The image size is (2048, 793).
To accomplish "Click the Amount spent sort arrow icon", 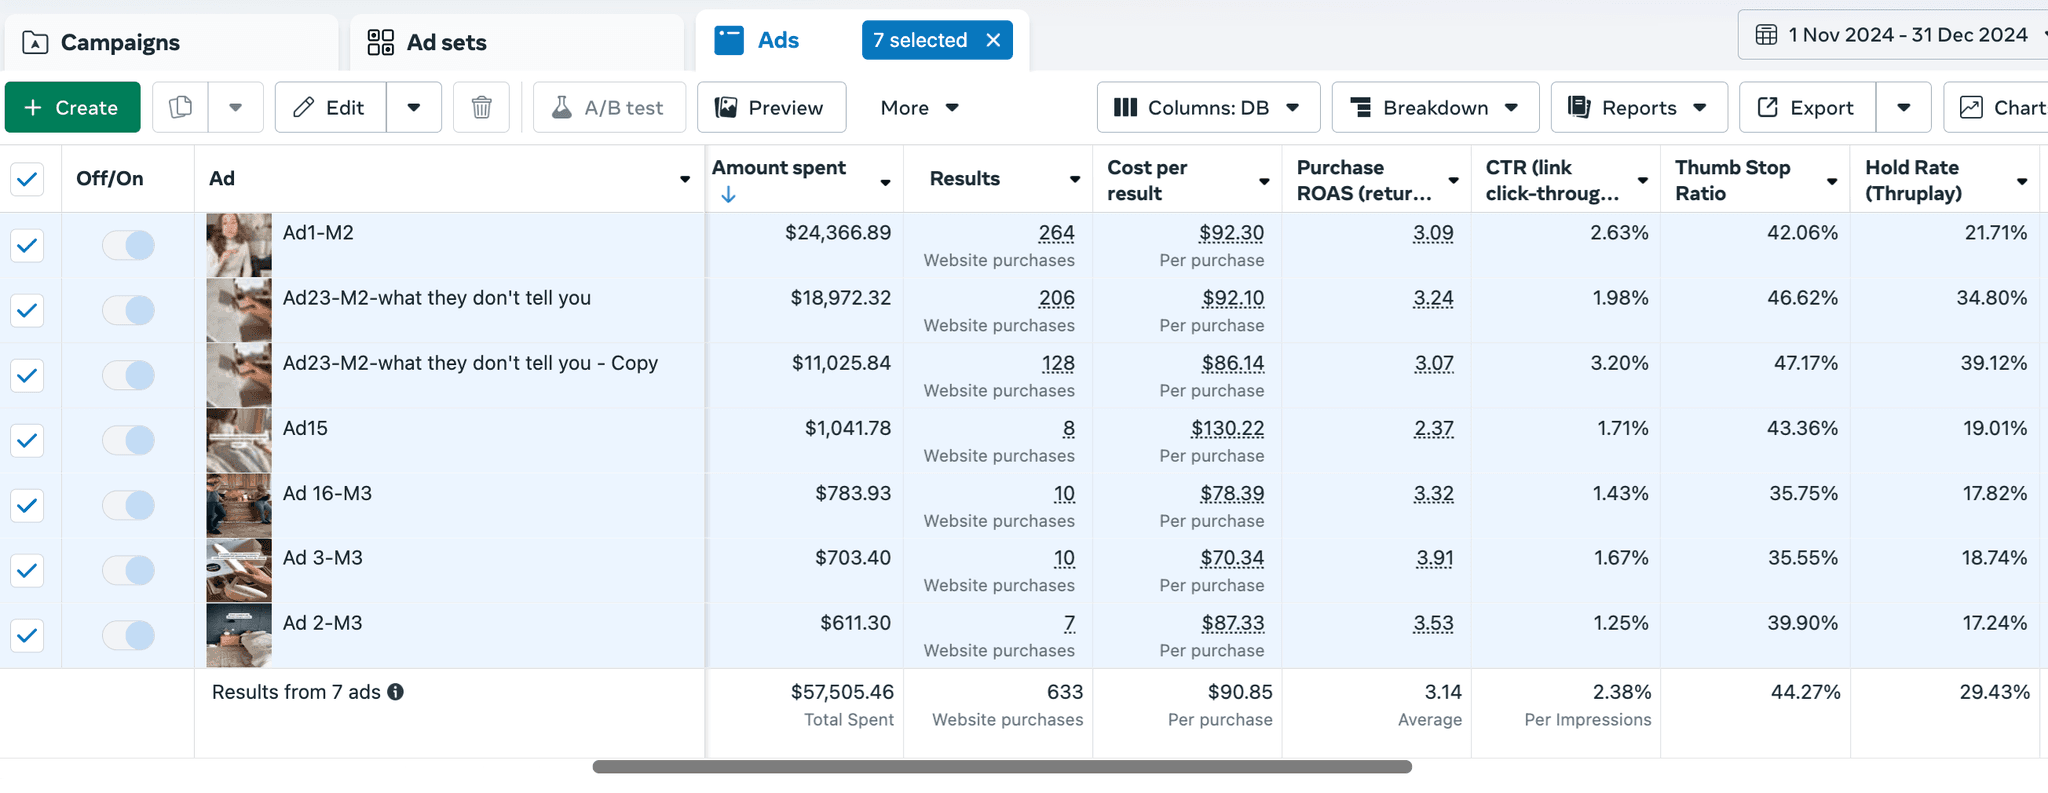I will click(x=728, y=195).
